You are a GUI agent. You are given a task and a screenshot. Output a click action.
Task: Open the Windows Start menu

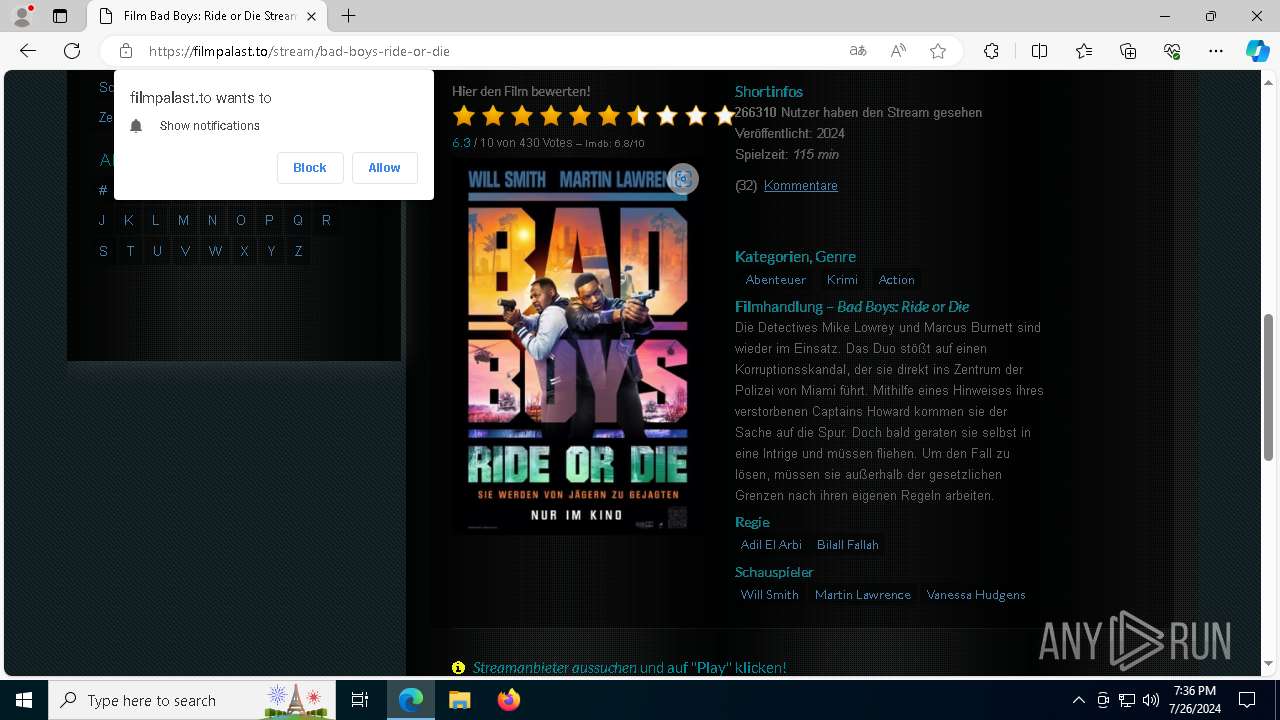tap(24, 700)
